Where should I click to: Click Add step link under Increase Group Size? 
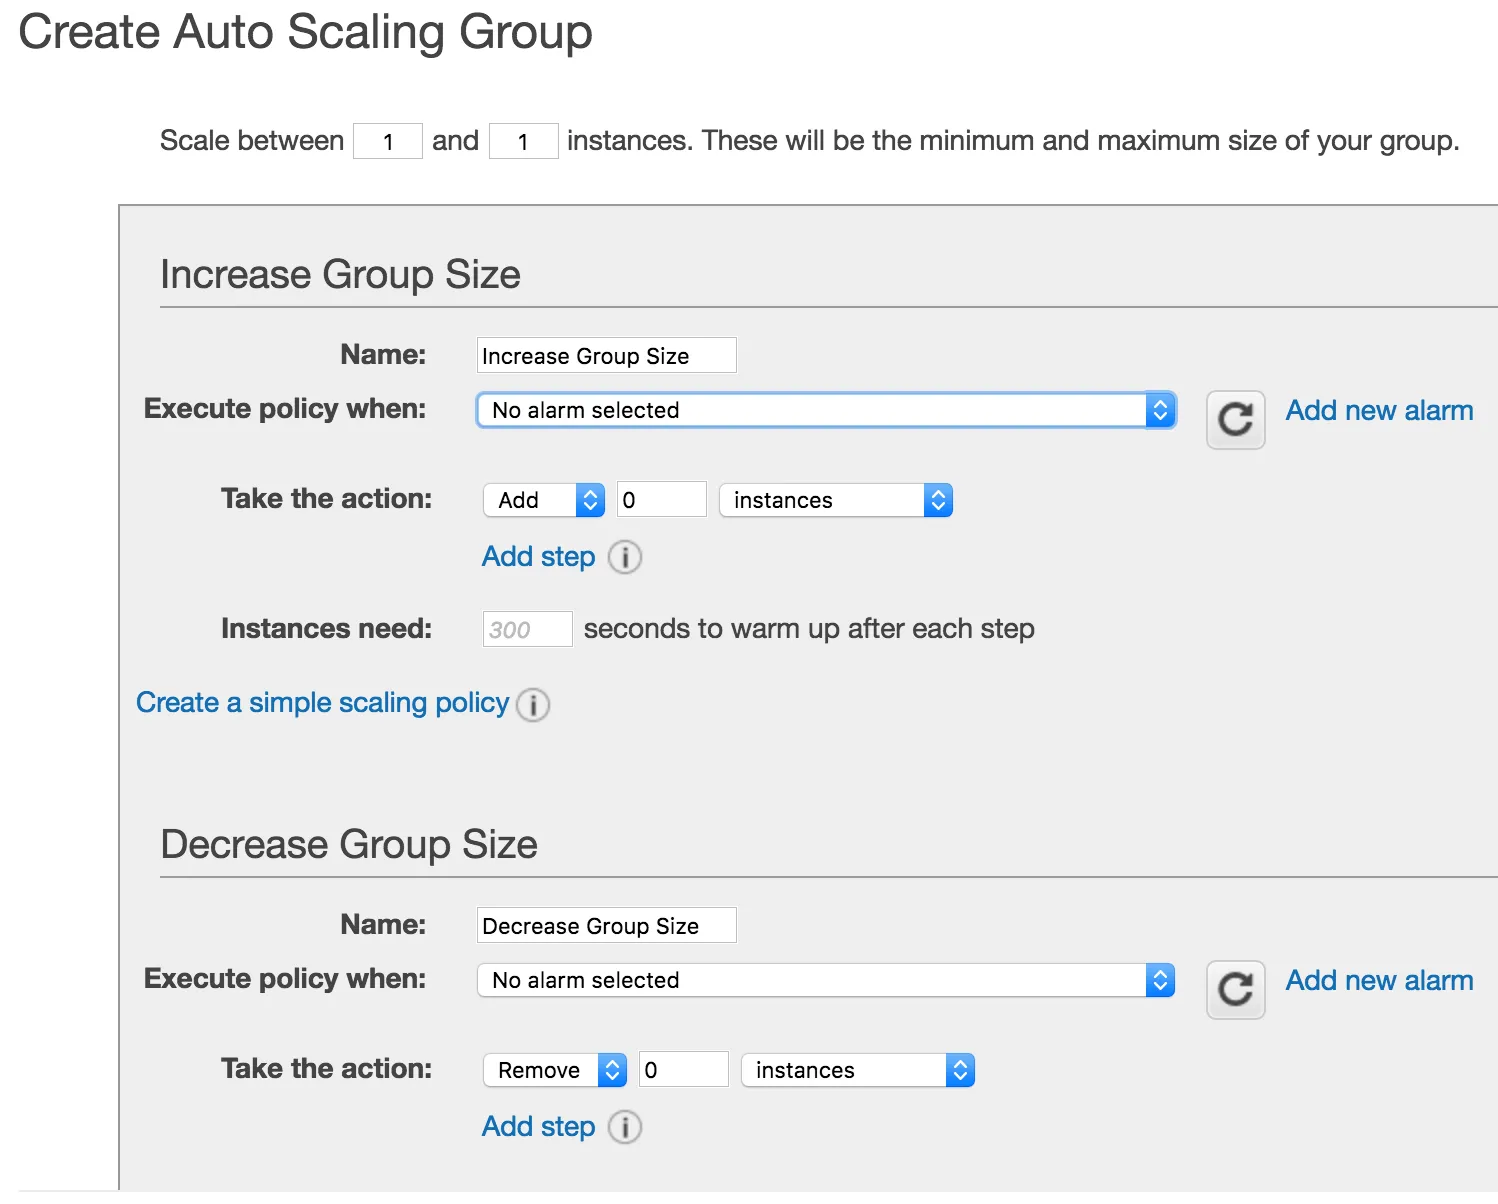point(538,557)
